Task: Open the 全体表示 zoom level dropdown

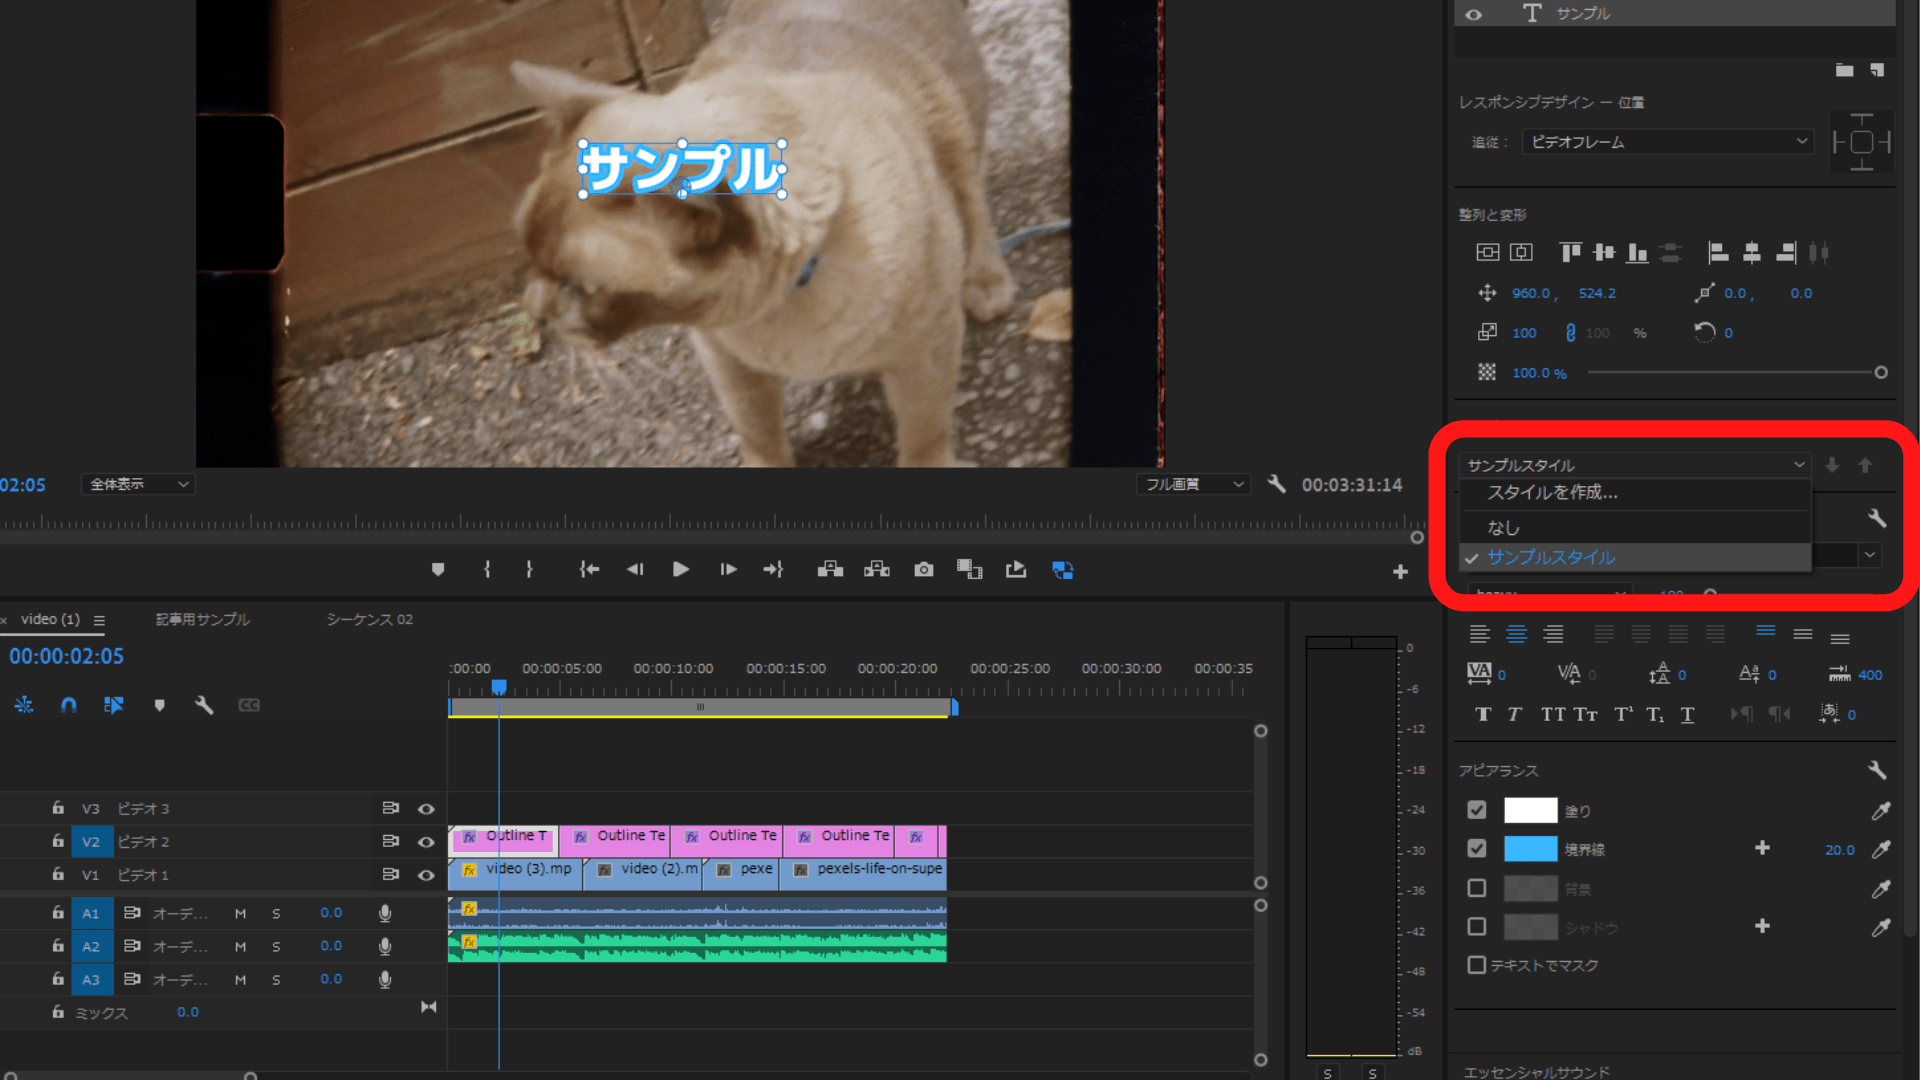Action: point(138,484)
